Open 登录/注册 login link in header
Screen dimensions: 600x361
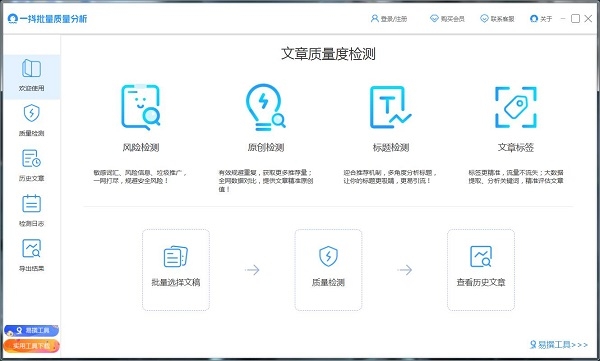pyautogui.click(x=389, y=18)
